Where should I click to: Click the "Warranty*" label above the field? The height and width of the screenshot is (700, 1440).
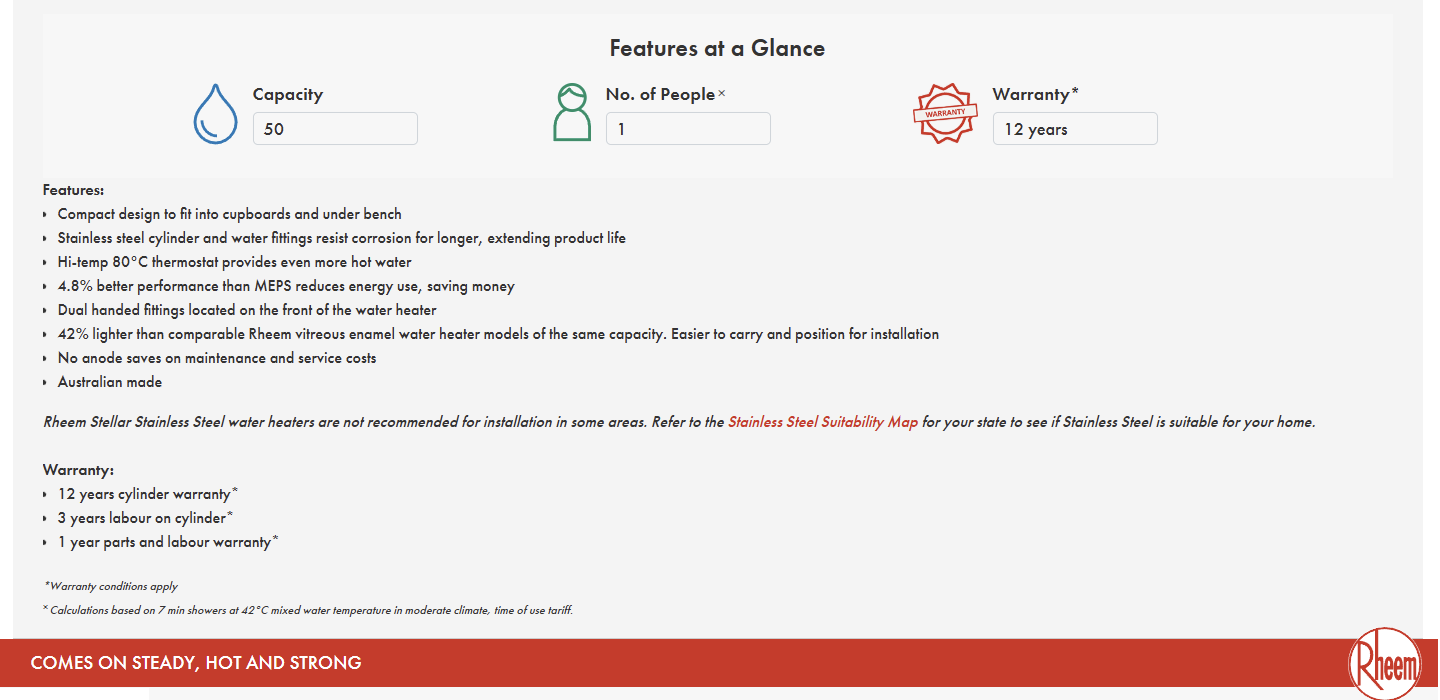(1036, 94)
